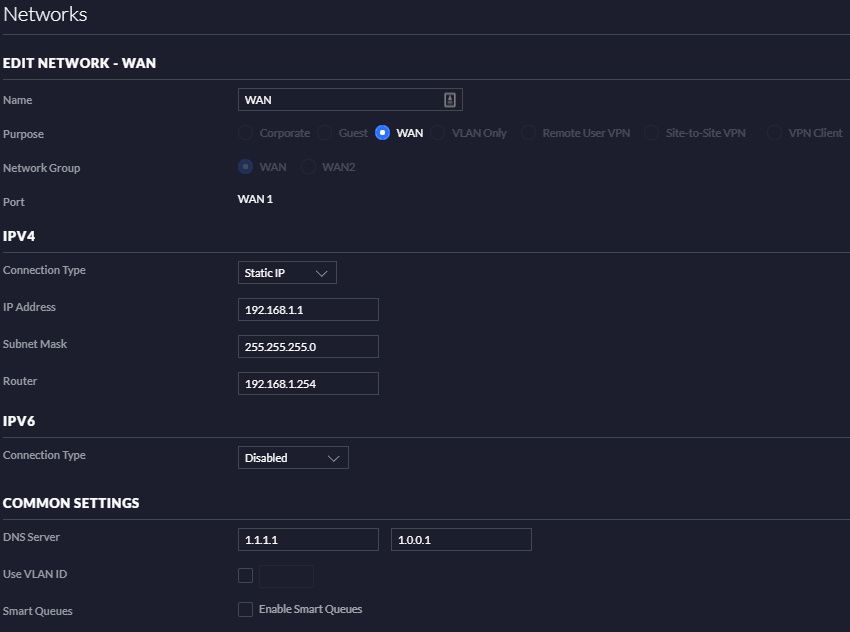Click the IP Address field 192.168.1.1

pos(308,310)
